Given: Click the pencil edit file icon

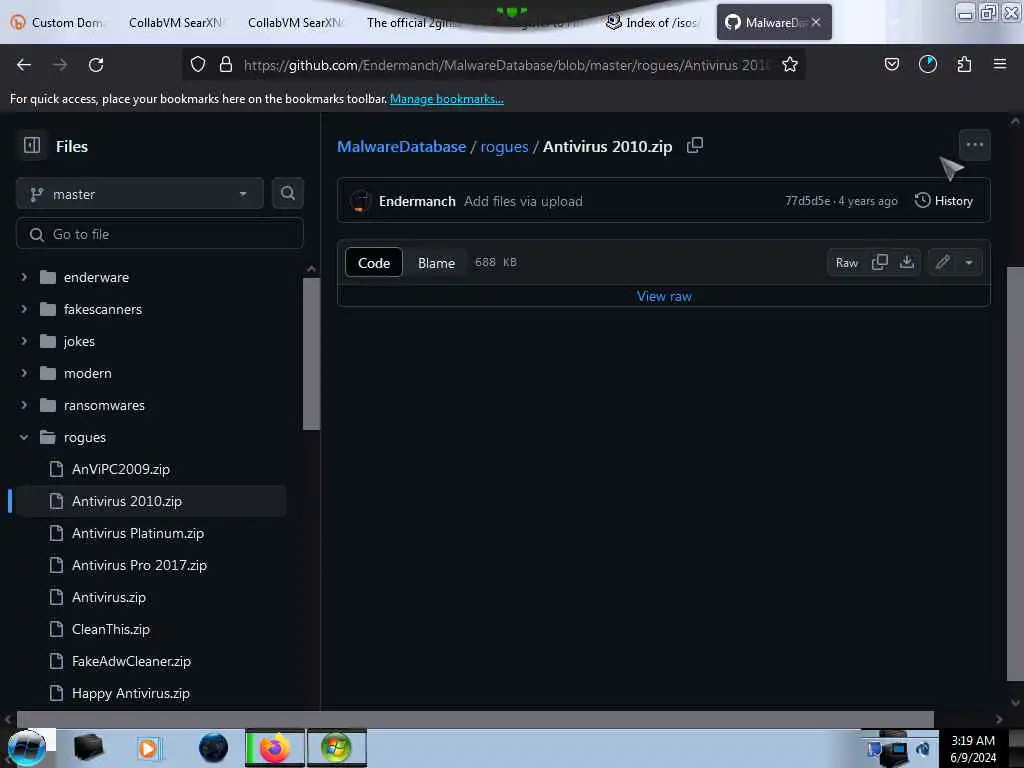Looking at the screenshot, I should tap(942, 262).
